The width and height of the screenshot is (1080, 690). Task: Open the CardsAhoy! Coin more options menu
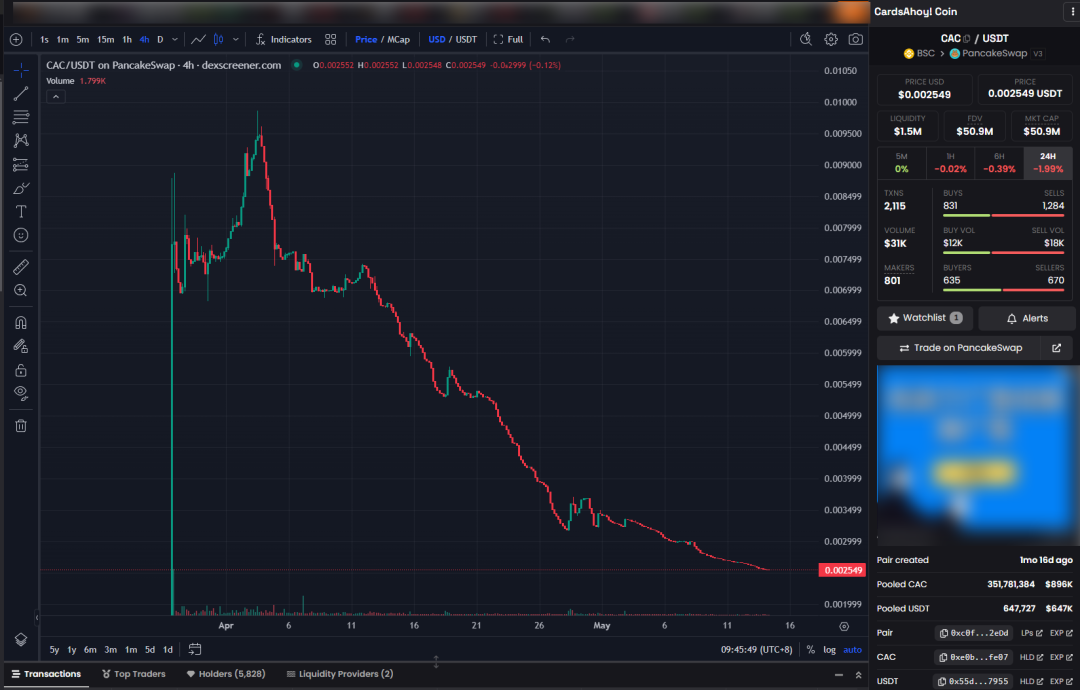pos(1072,12)
